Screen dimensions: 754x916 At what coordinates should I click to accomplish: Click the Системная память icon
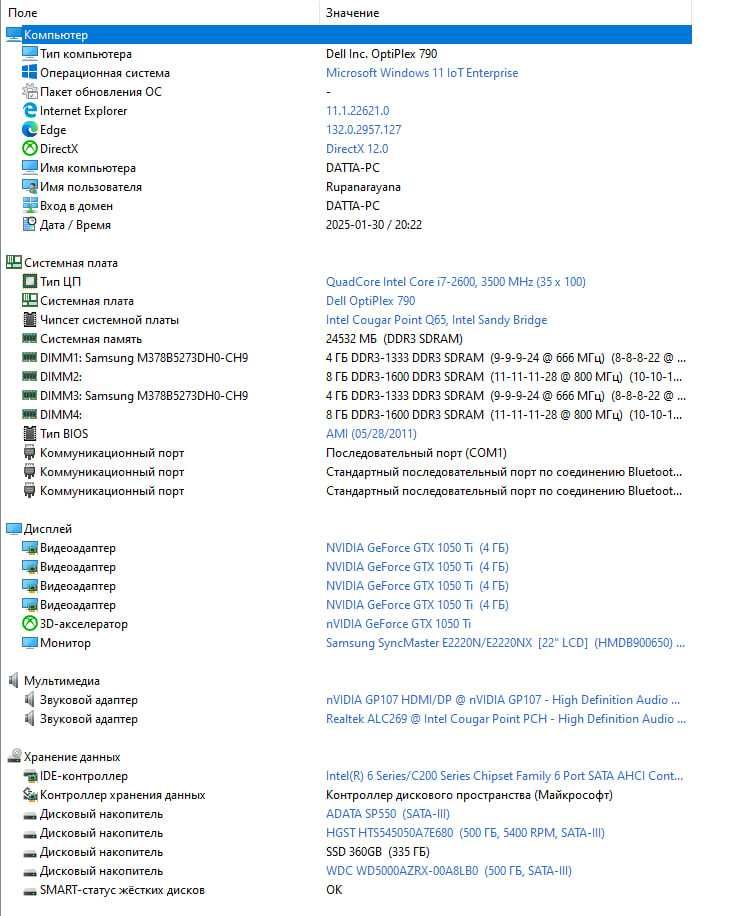tap(29, 338)
